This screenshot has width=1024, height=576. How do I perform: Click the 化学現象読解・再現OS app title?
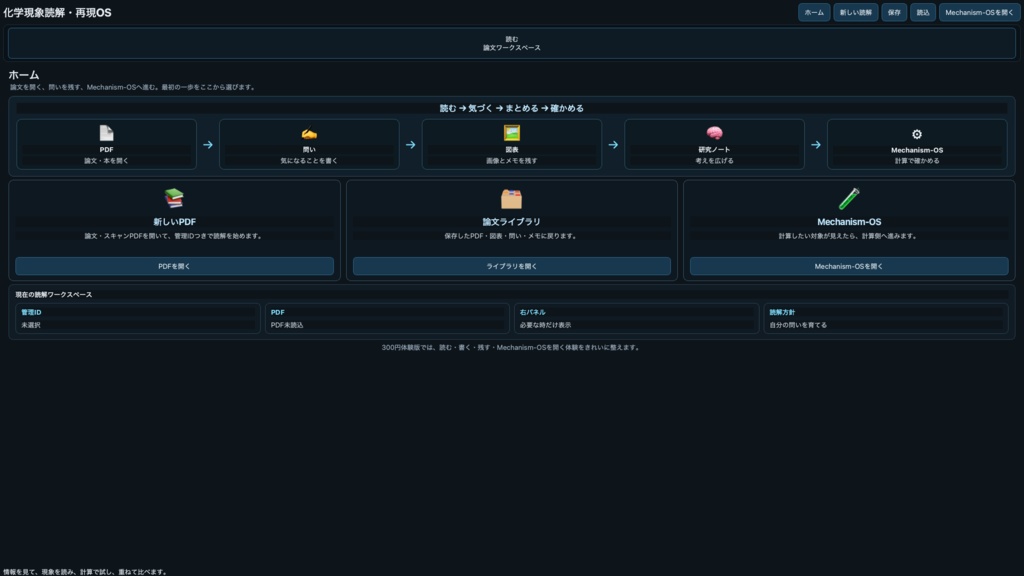pos(57,13)
